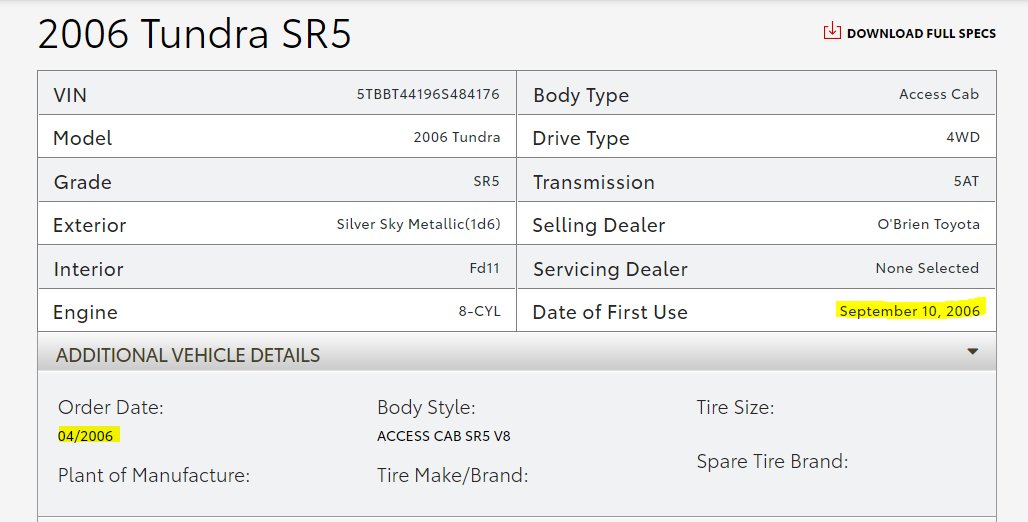
Task: Click the 2006 Tundra SR5 title
Action: (x=194, y=35)
